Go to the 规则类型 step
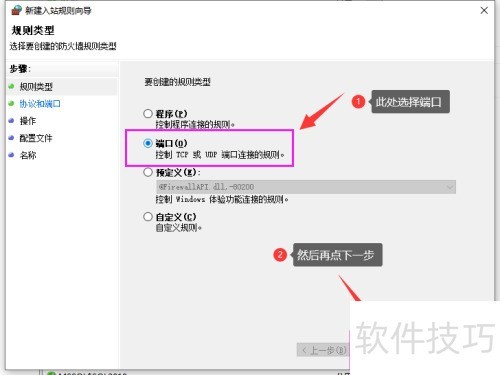 36,87
